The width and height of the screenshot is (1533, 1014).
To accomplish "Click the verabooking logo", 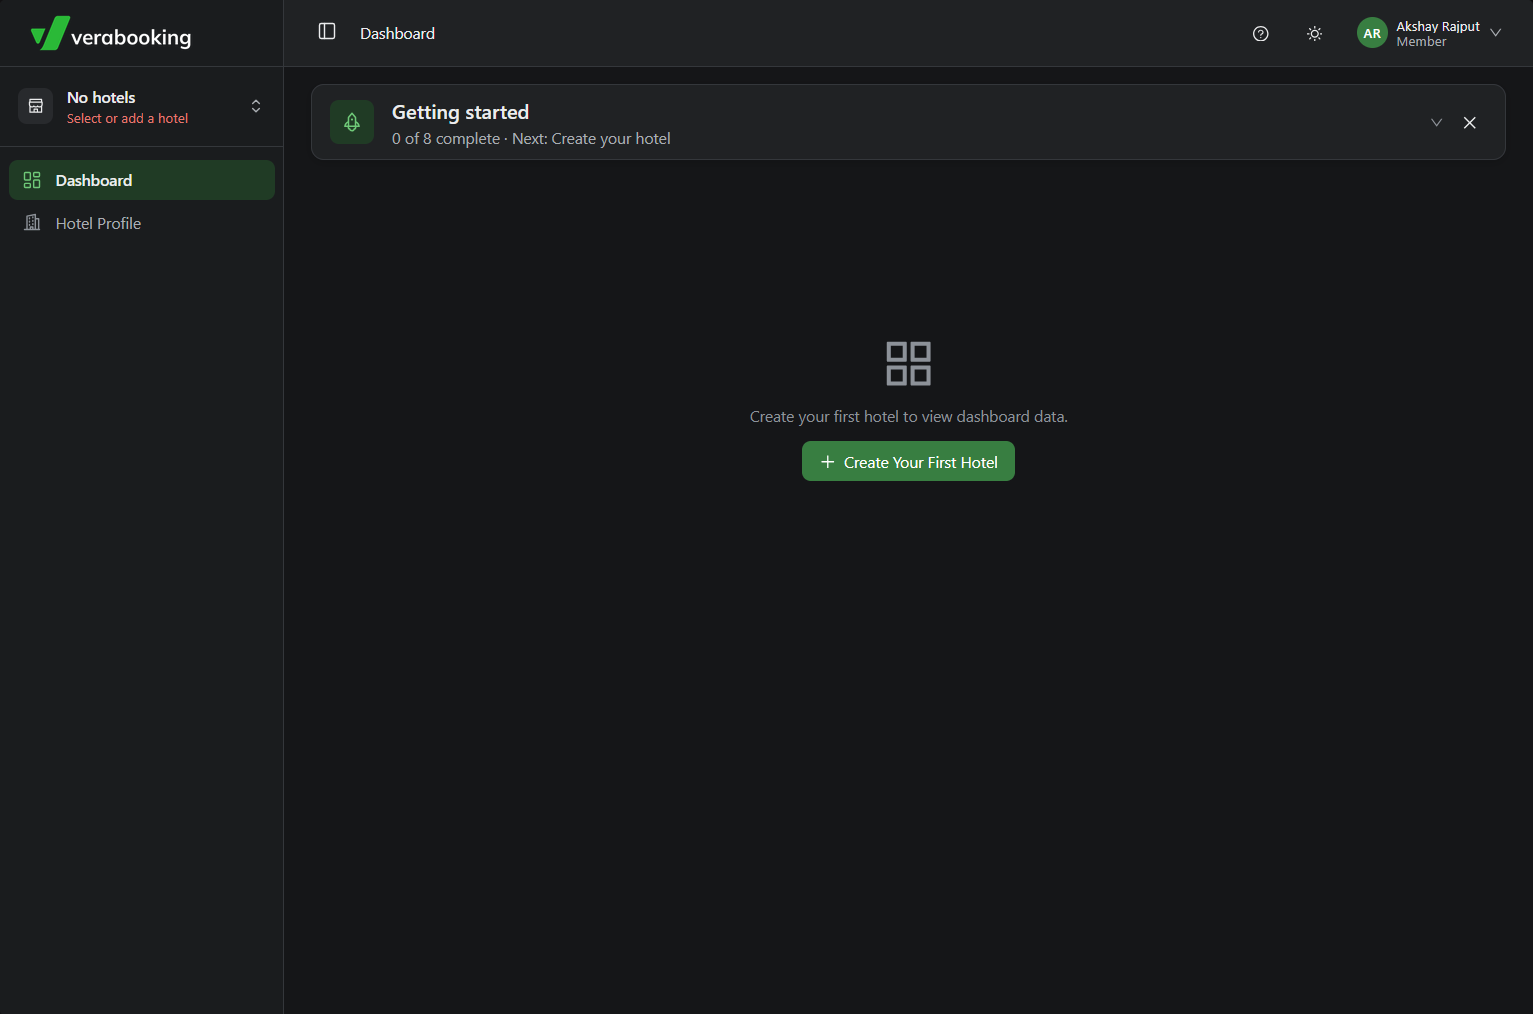I will point(111,34).
